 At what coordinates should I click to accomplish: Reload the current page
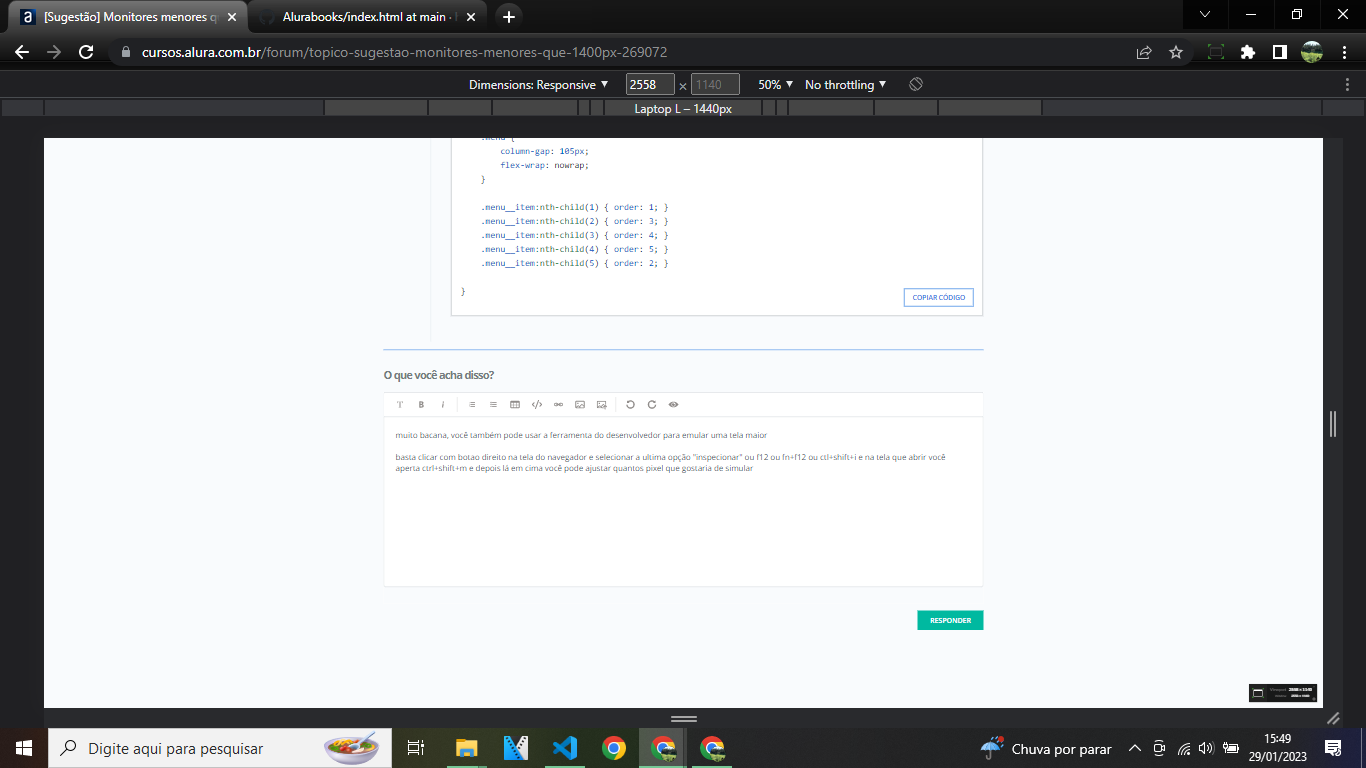click(x=86, y=52)
